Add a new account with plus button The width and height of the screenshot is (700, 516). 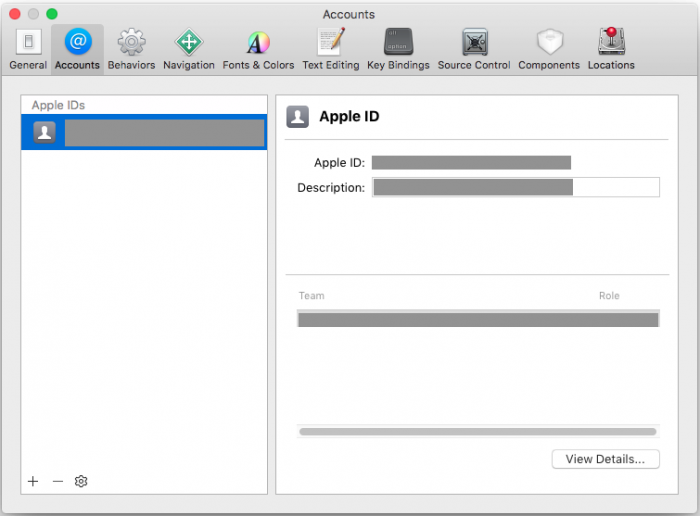[33, 481]
